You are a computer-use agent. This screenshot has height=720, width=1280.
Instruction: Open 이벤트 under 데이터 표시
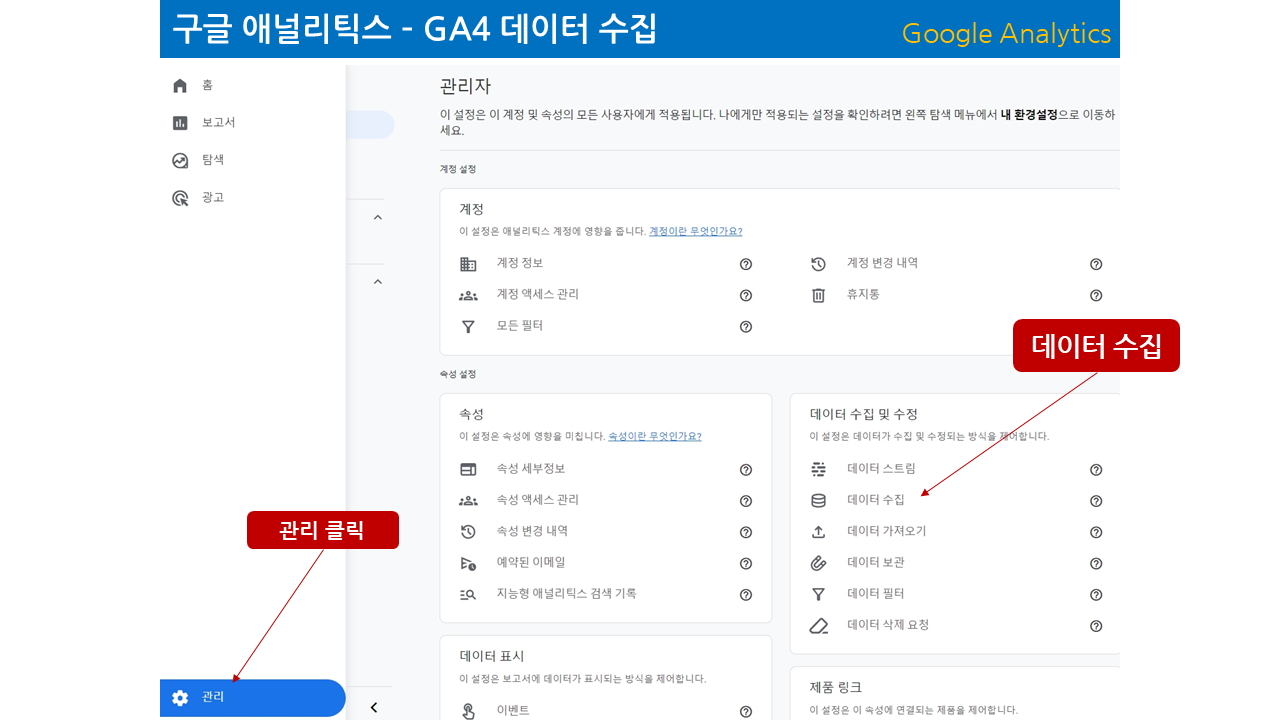[513, 709]
